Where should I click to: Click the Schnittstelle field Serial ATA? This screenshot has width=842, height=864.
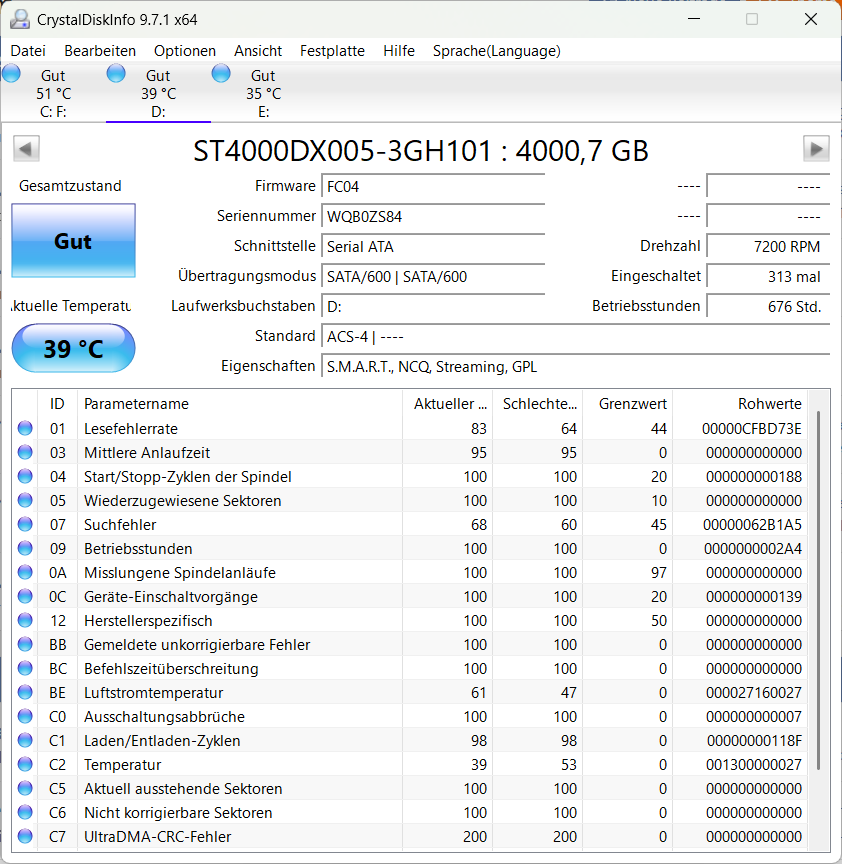tap(433, 246)
